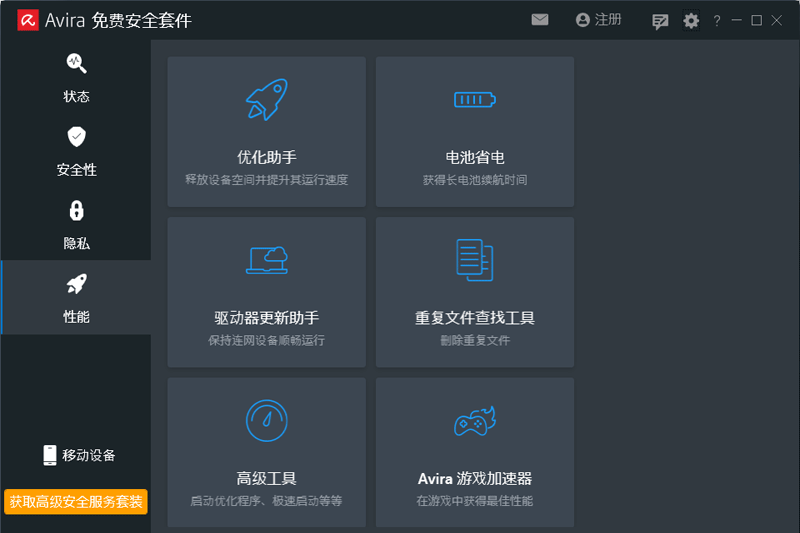Click the gamepad icon for Avira 游戏加速器
Image resolution: width=800 pixels, height=533 pixels.
tap(474, 420)
